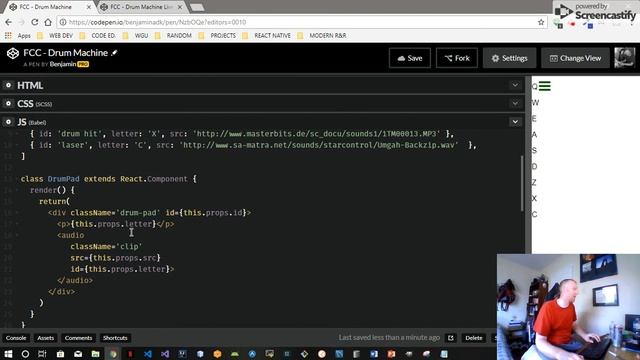640x360 pixels.
Task: Open REACT NATIVE bookmarks folder
Action: [x=267, y=36]
